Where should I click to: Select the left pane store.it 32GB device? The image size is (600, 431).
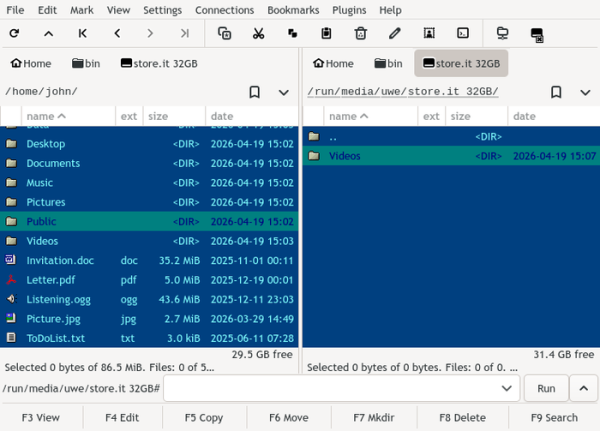pyautogui.click(x=159, y=63)
